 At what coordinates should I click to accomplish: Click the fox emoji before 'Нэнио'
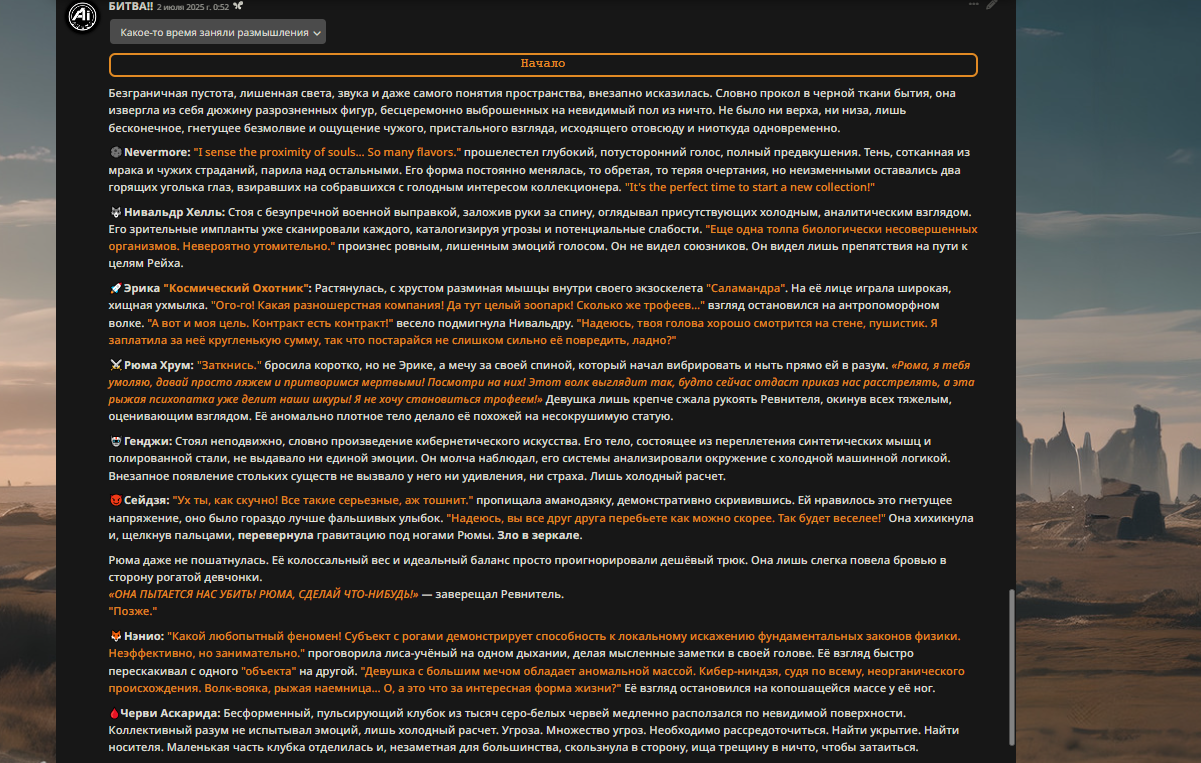click(115, 636)
